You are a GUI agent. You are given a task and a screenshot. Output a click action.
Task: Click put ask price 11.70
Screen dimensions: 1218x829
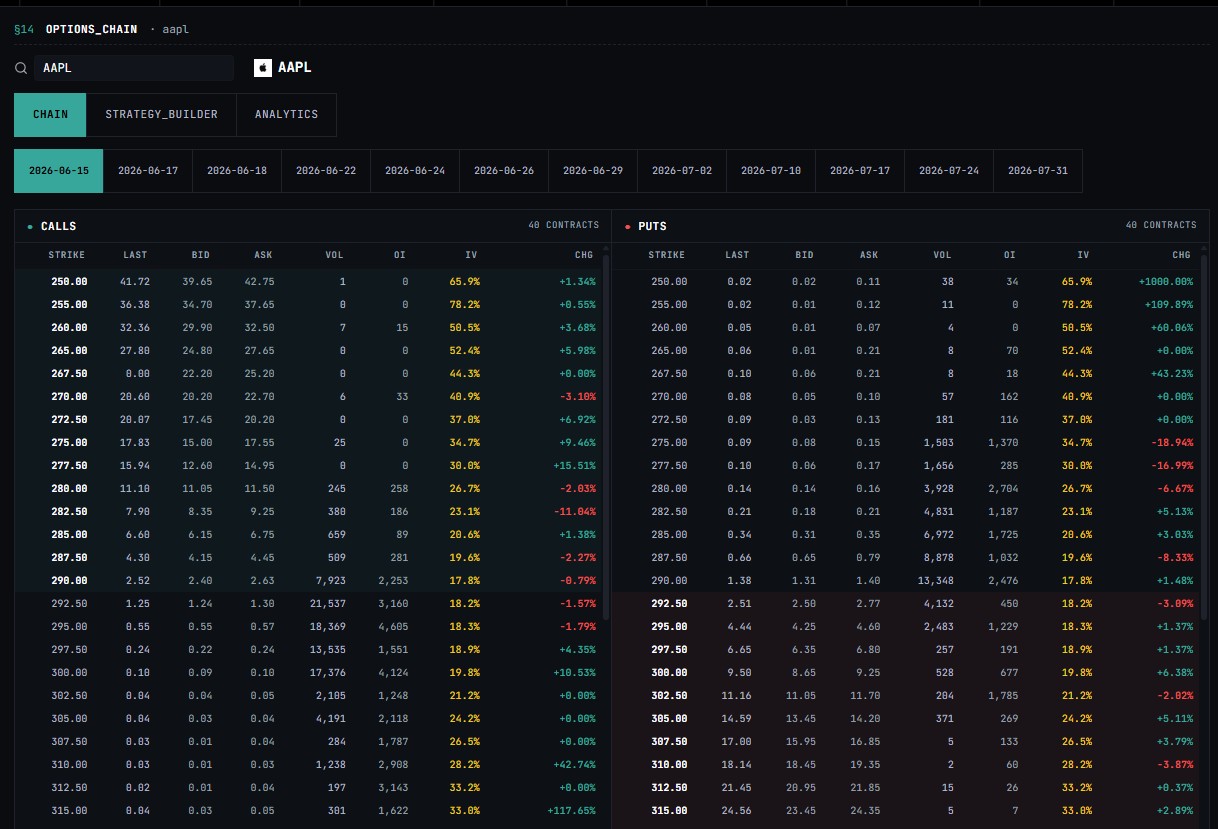coord(866,696)
